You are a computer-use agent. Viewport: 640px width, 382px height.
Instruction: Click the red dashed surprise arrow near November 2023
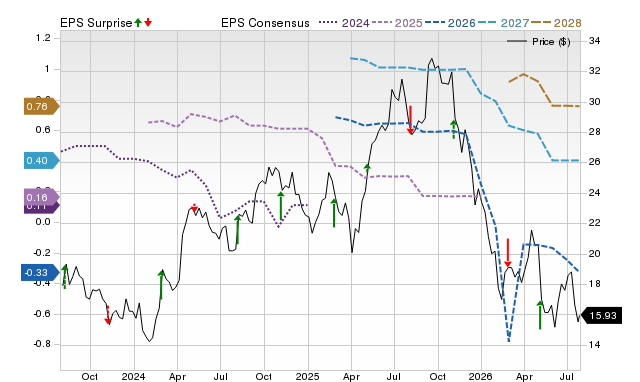point(108,315)
